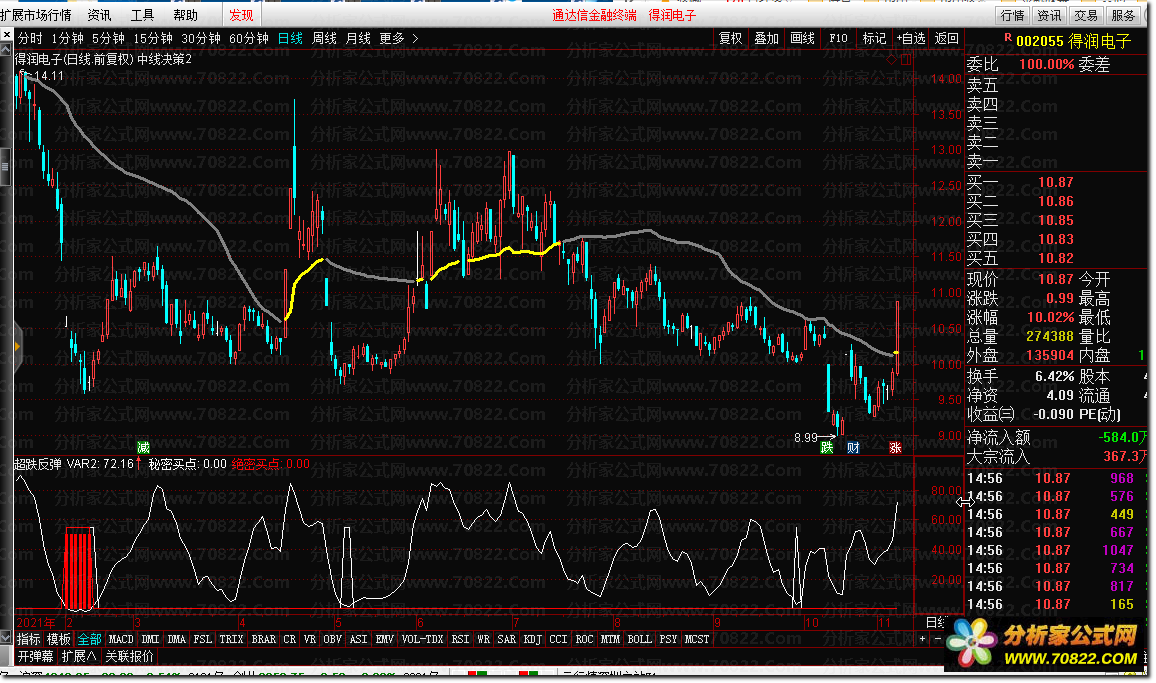The image size is (1156, 683).
Task: Select the MCST indicator
Action: point(697,639)
